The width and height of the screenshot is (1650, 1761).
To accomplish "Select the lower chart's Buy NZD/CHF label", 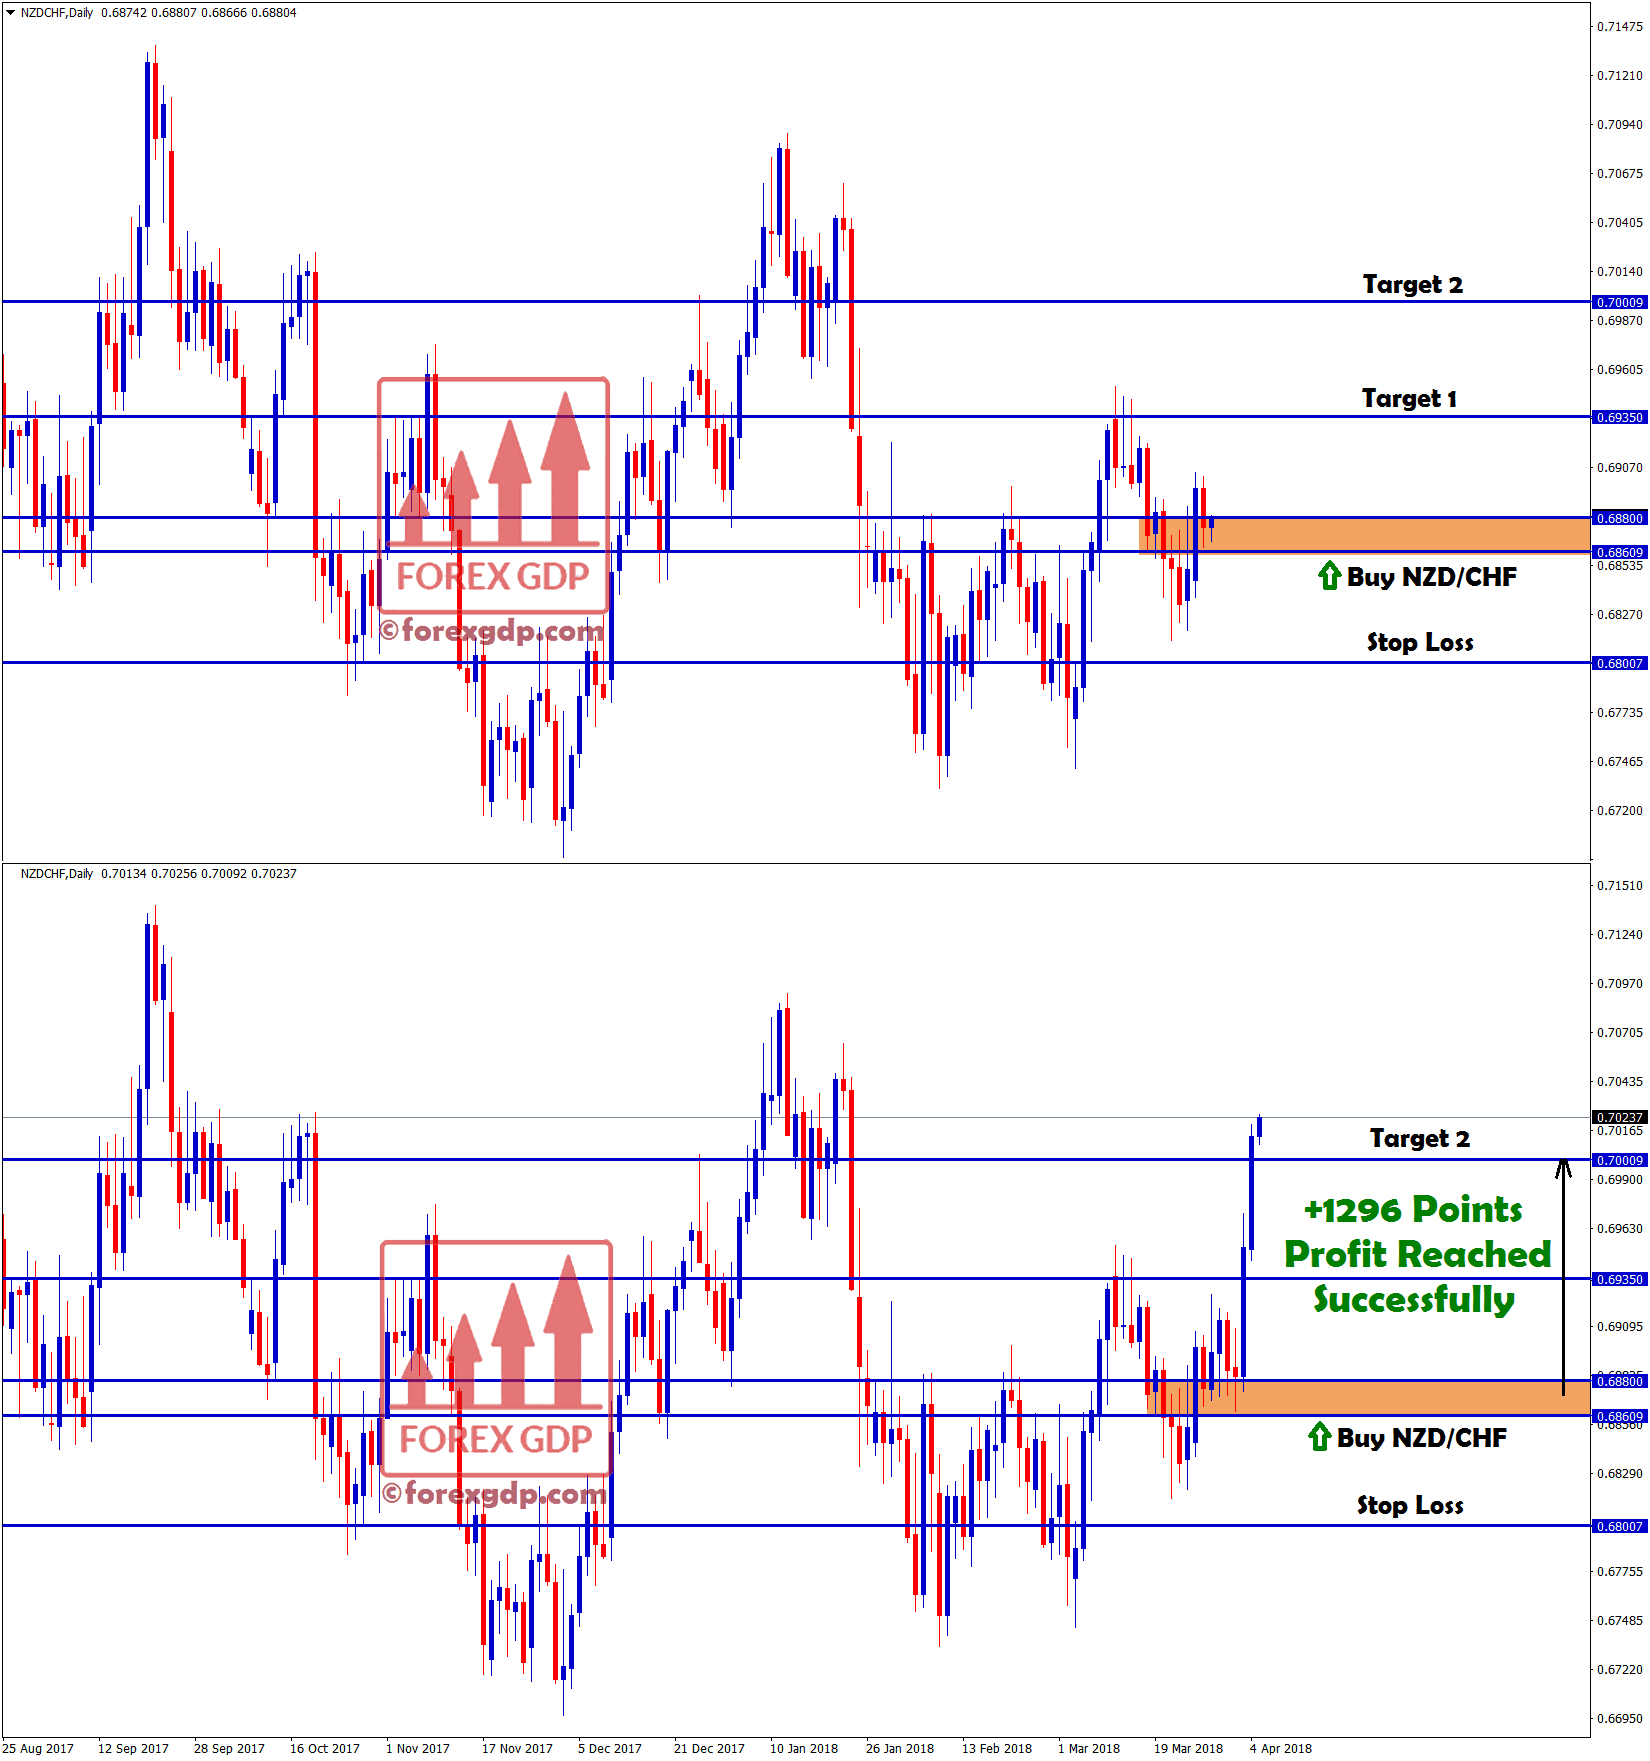I will [1421, 1438].
